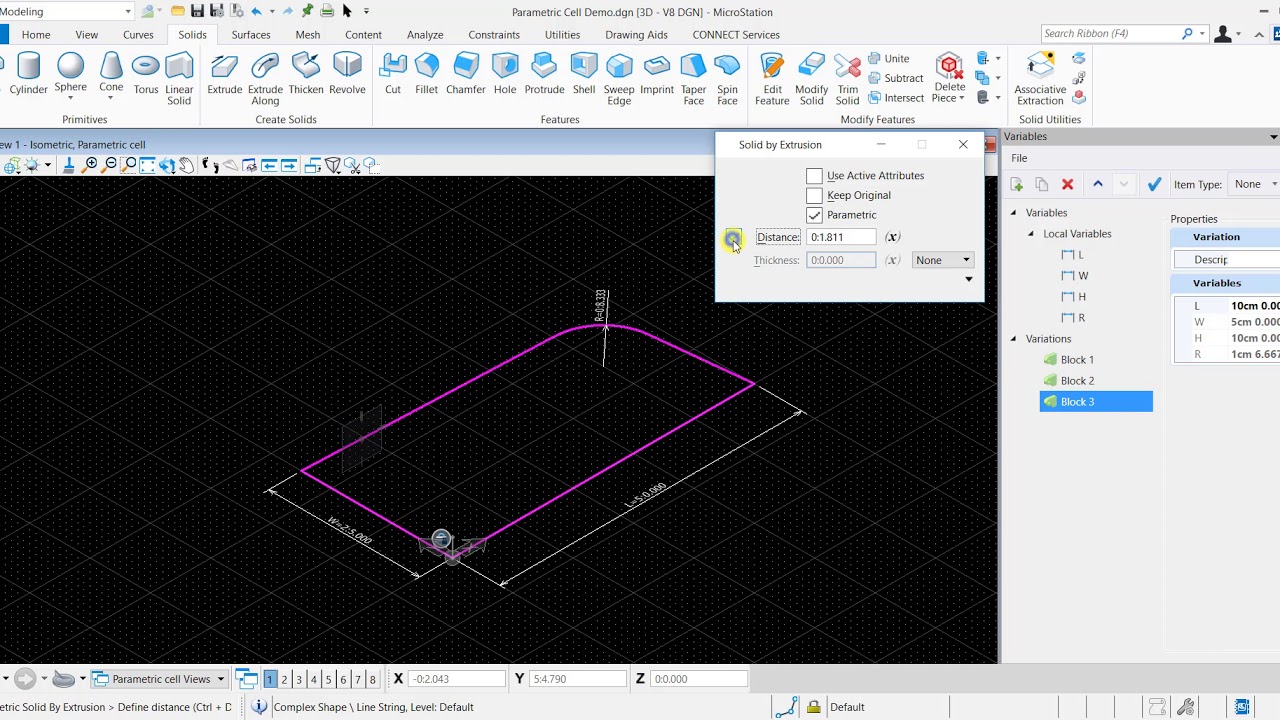The image size is (1280, 720).
Task: Select the Pan View hand icon
Action: [186, 165]
